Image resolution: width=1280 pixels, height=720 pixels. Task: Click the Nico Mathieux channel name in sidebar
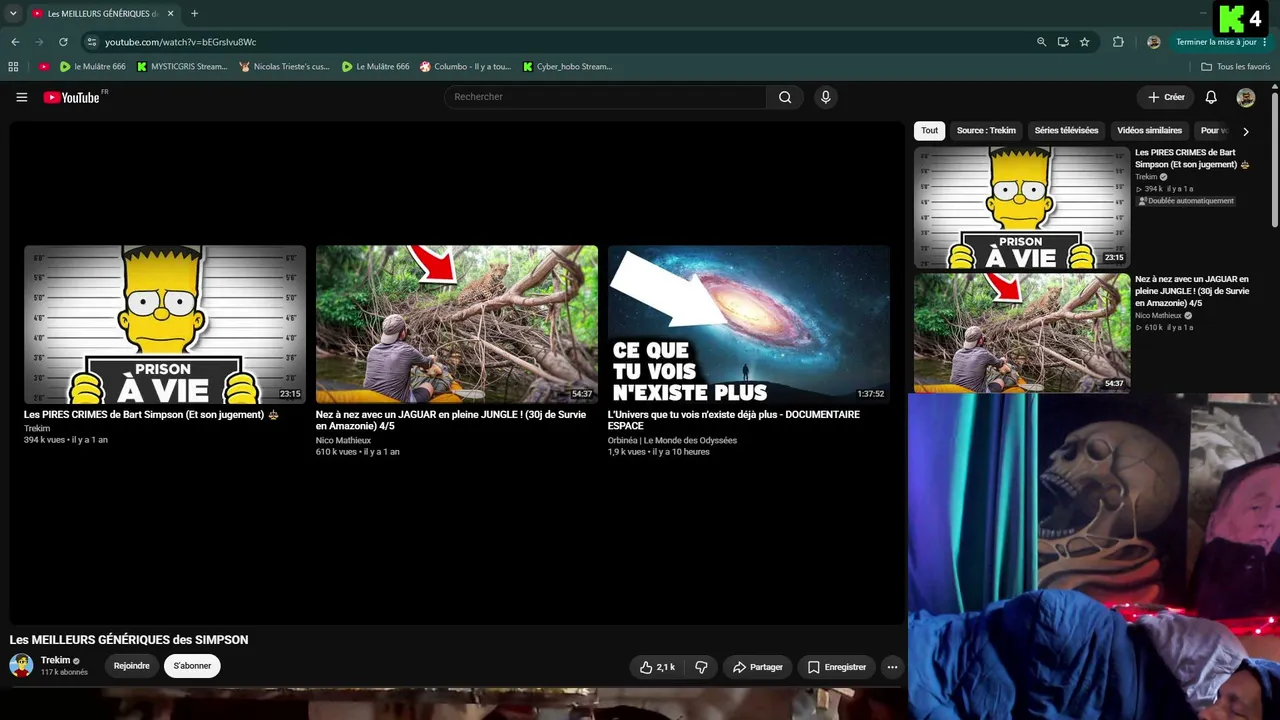click(x=1158, y=315)
